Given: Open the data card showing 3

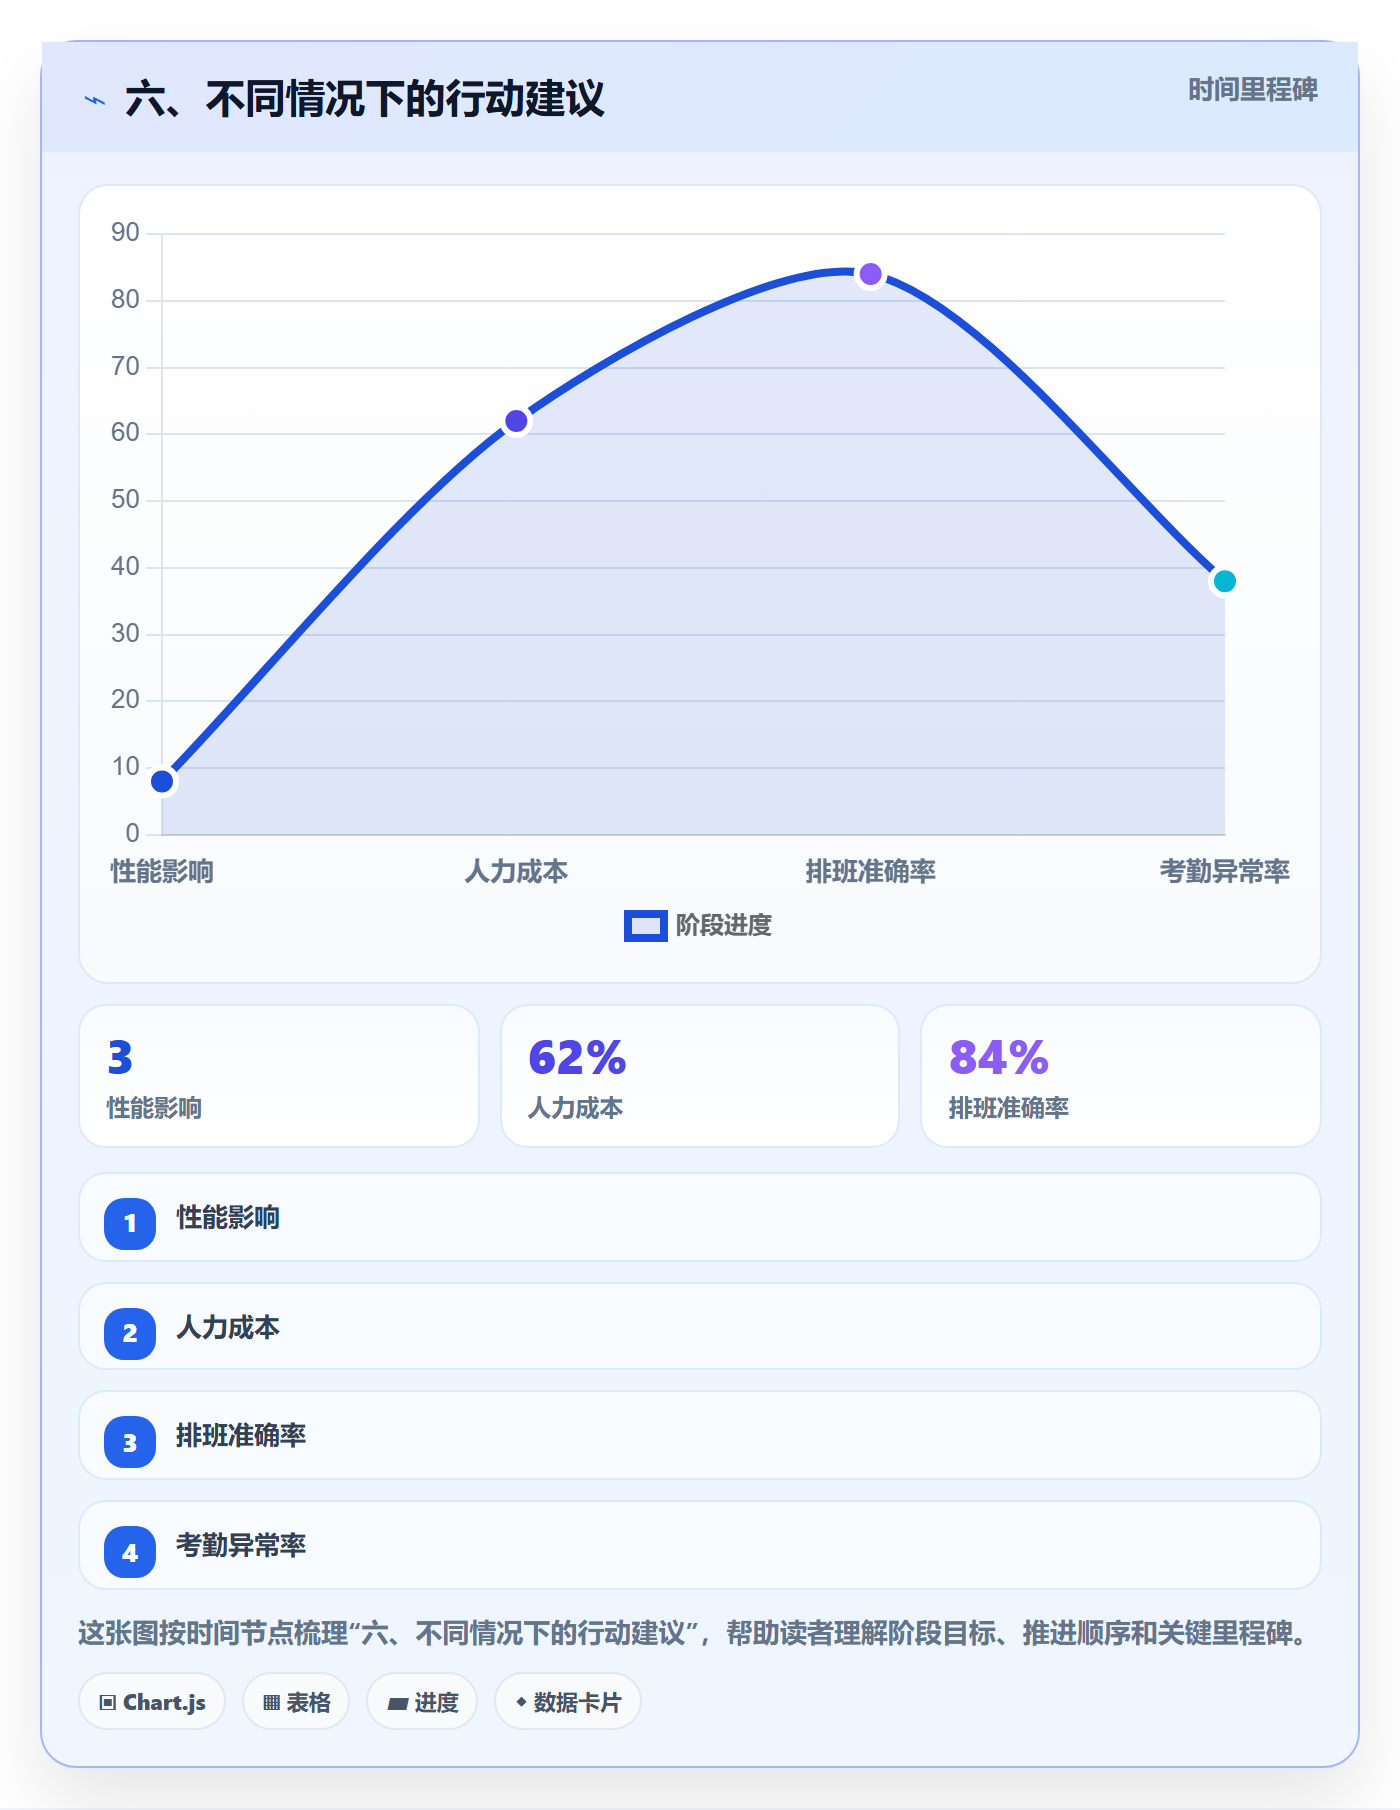Looking at the screenshot, I should 279,1076.
